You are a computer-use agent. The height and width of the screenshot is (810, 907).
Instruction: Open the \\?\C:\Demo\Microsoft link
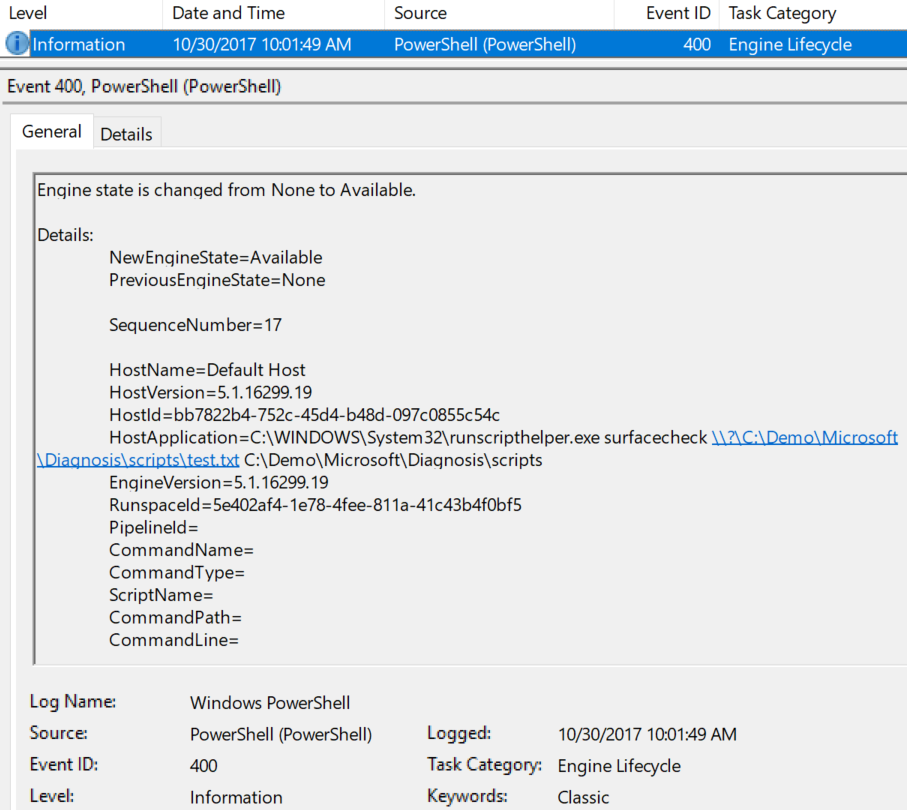pos(804,437)
